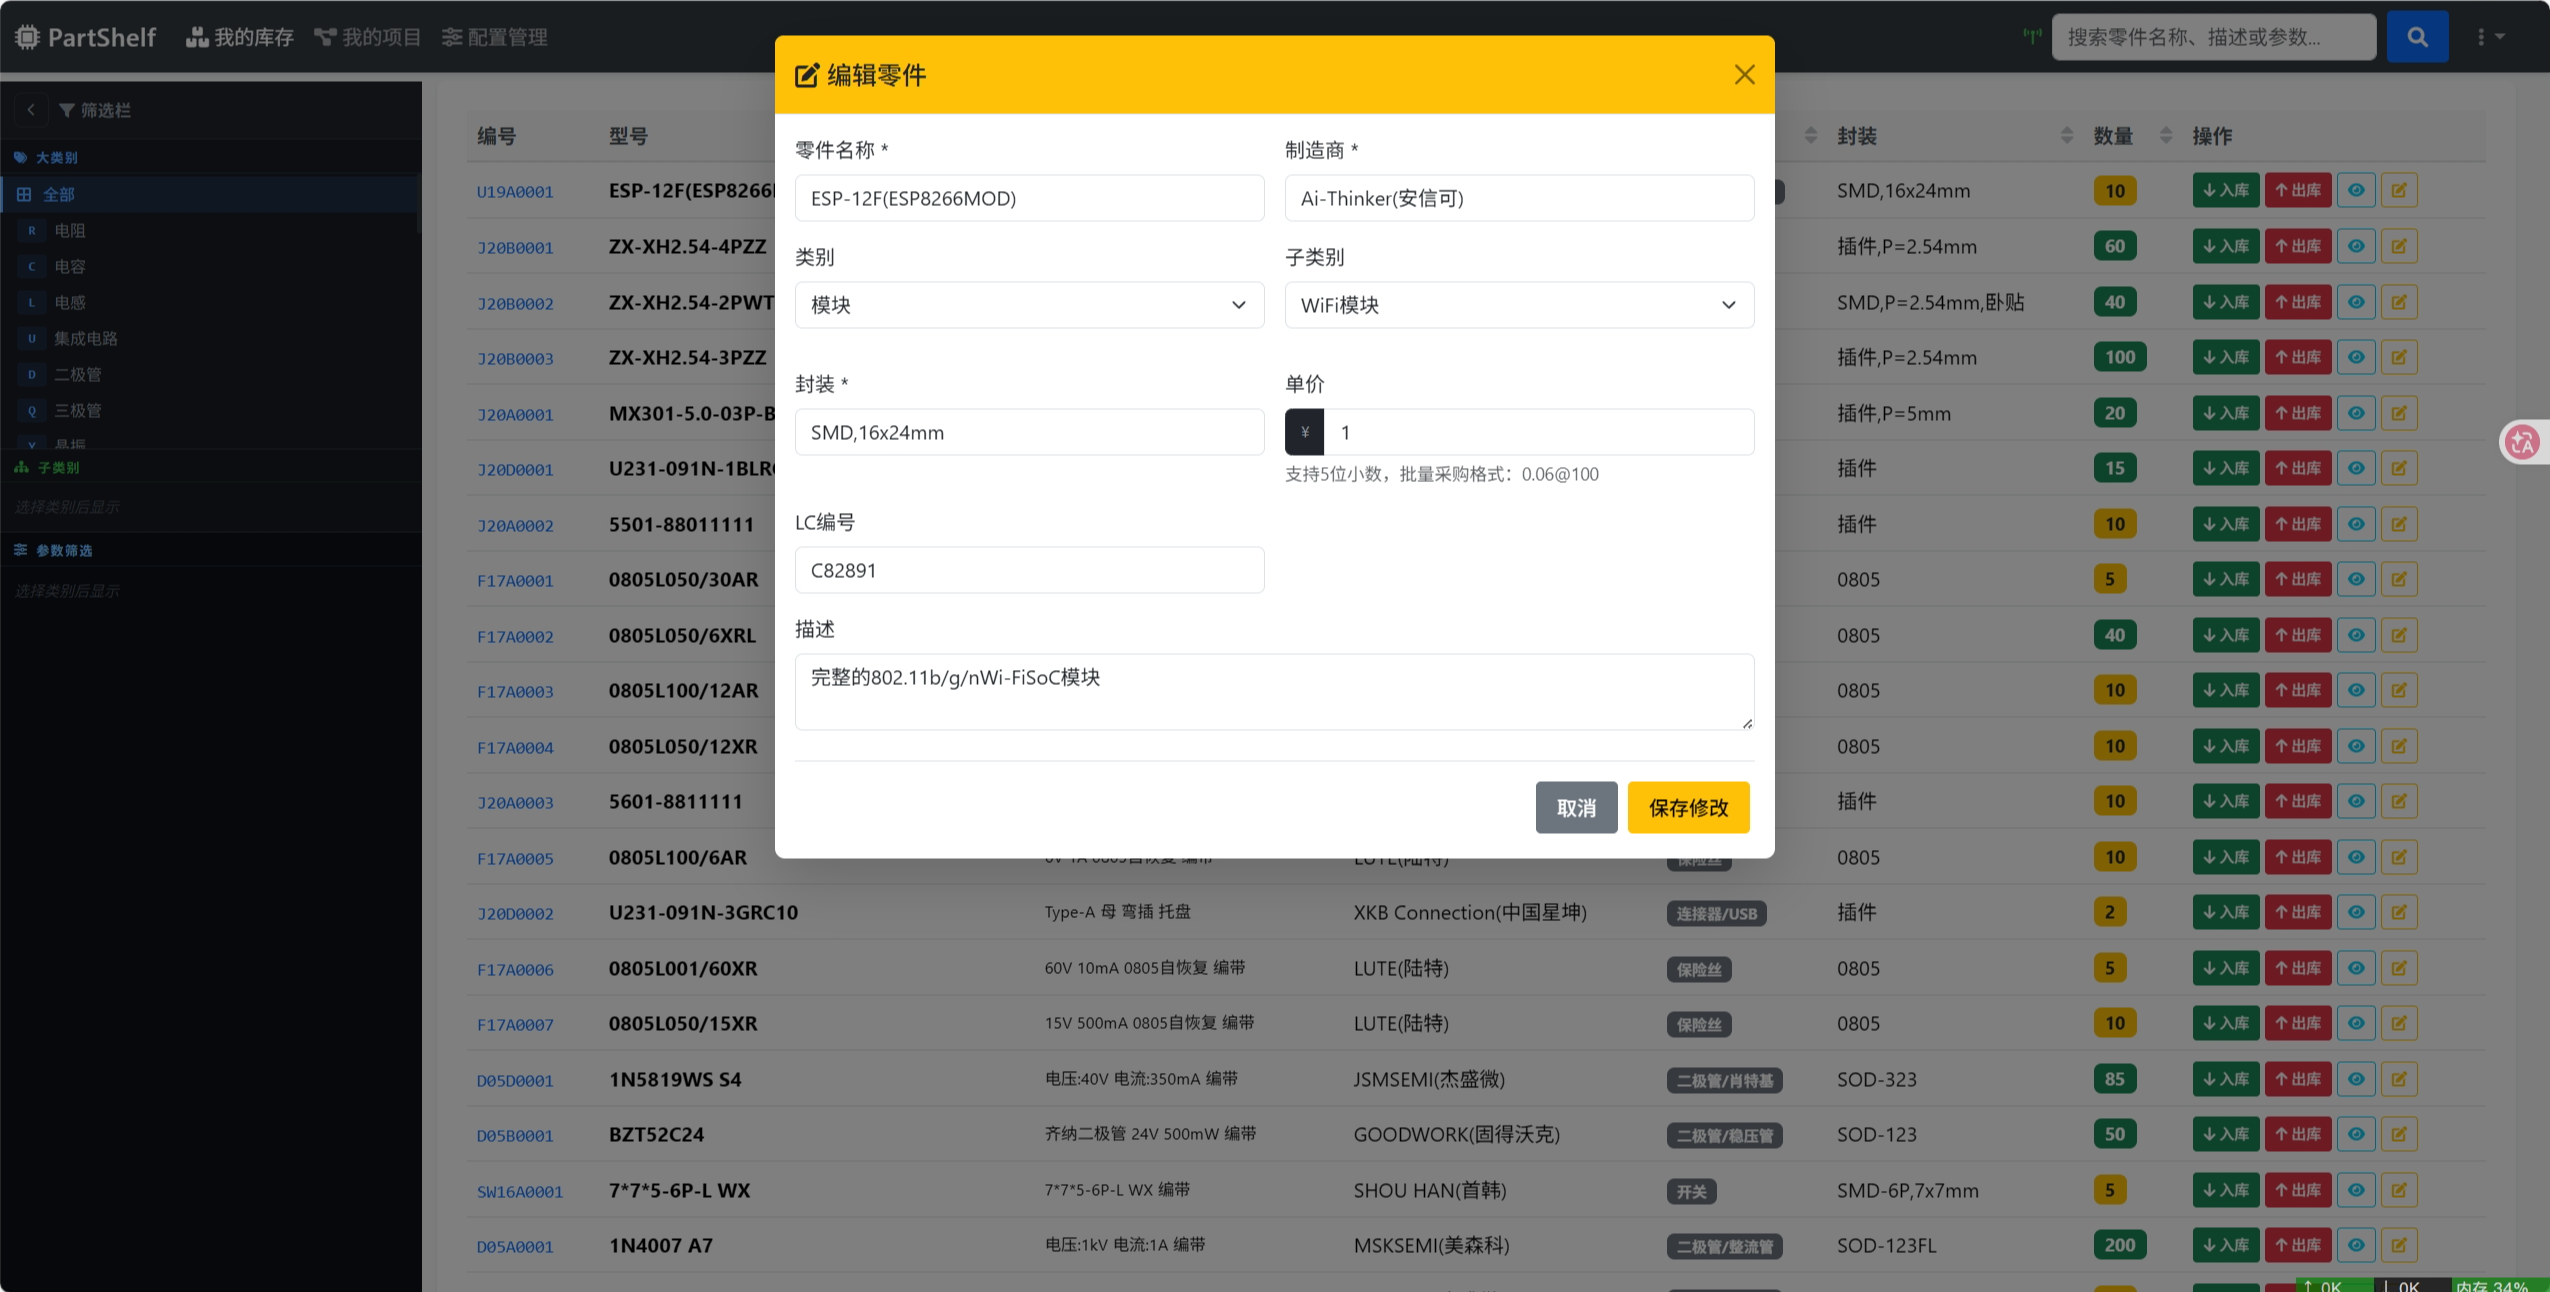View details eye icon for F17A0005 row
The image size is (2550, 1292).
click(x=2356, y=857)
